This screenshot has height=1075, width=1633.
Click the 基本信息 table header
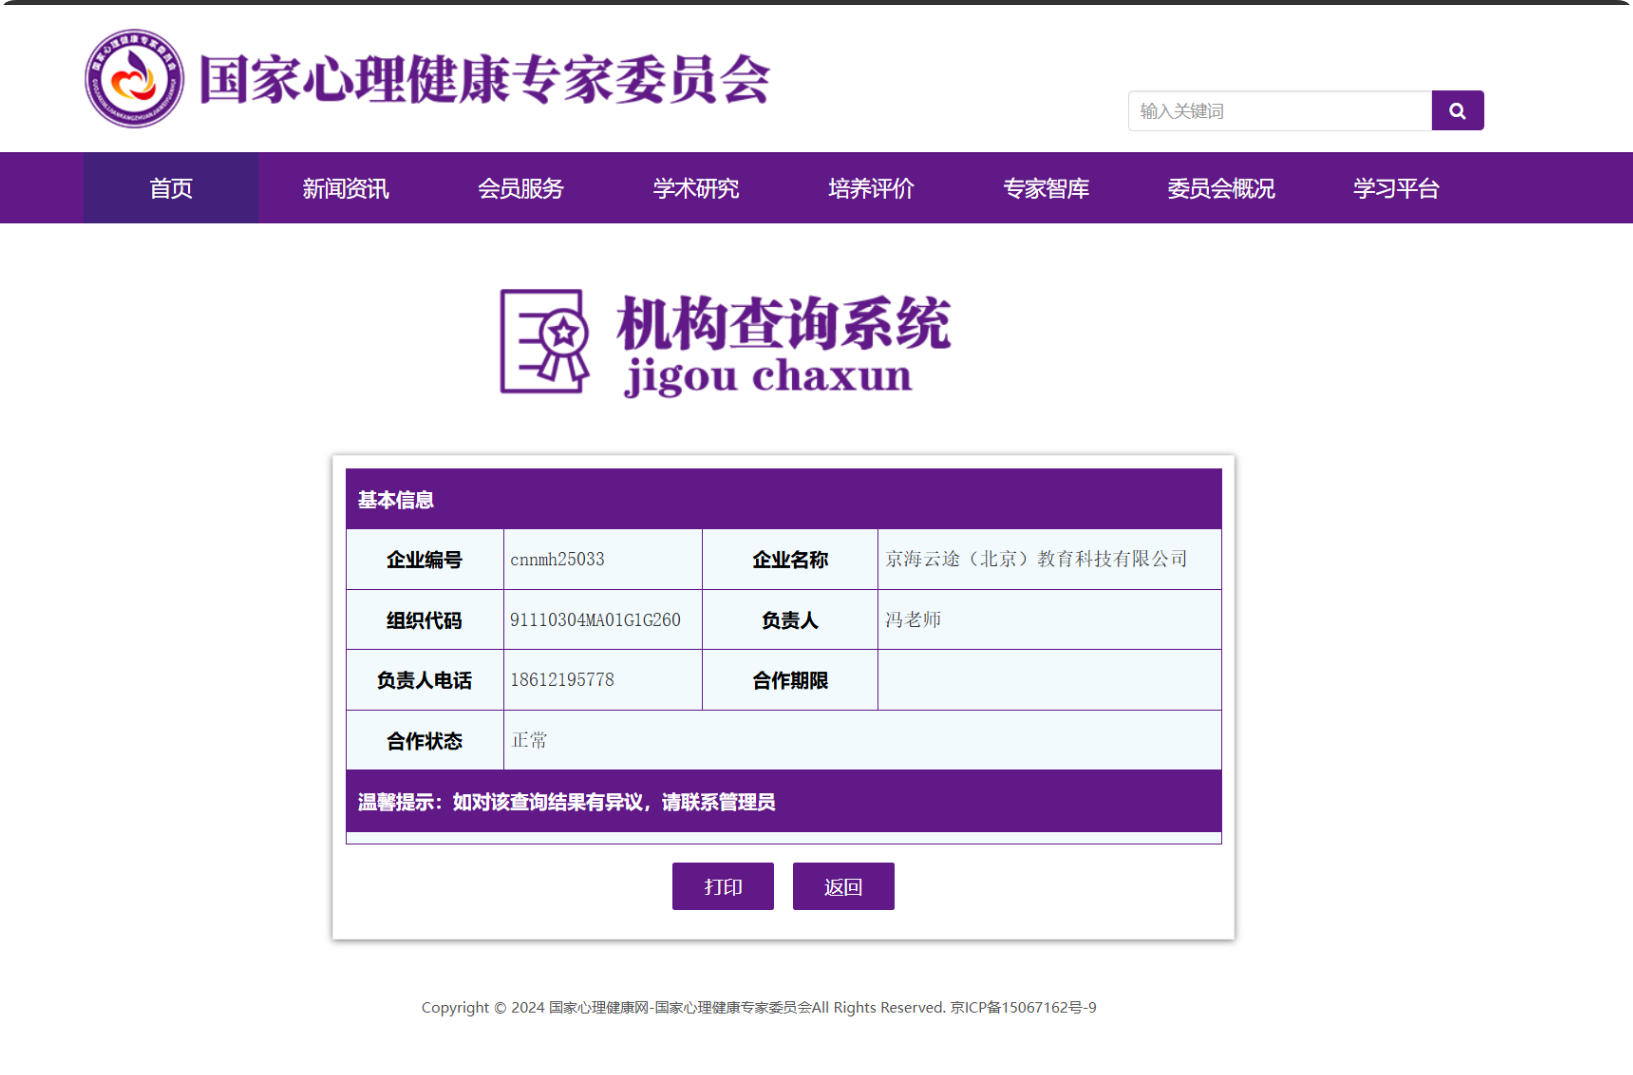point(784,499)
